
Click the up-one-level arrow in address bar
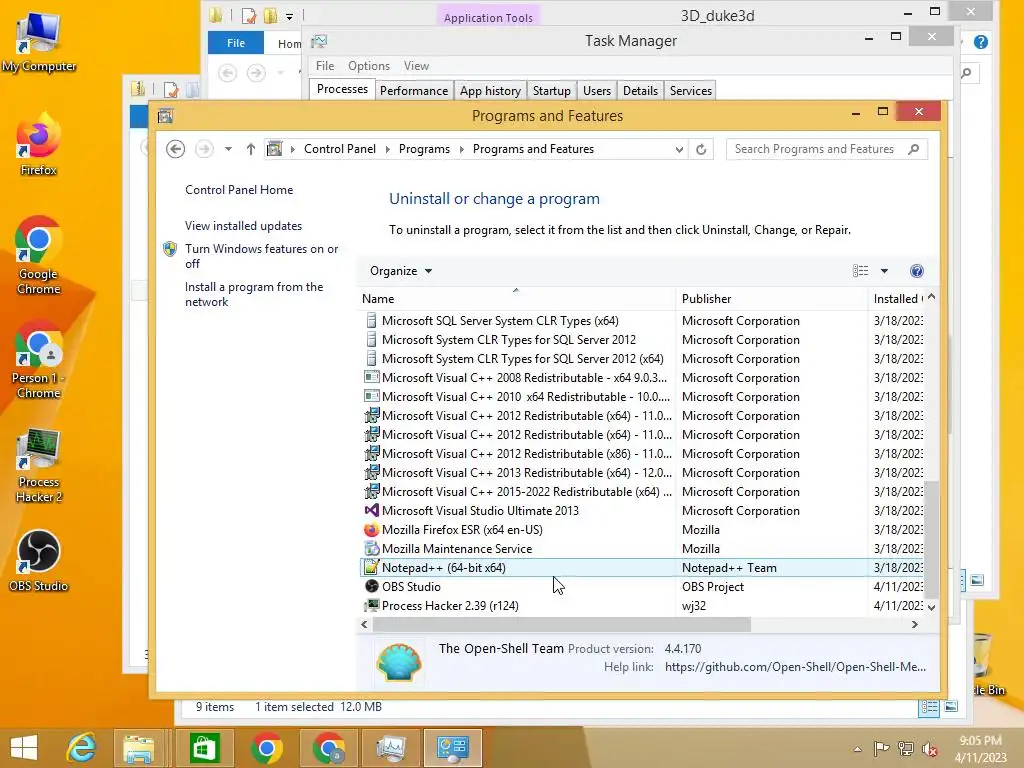pos(251,149)
